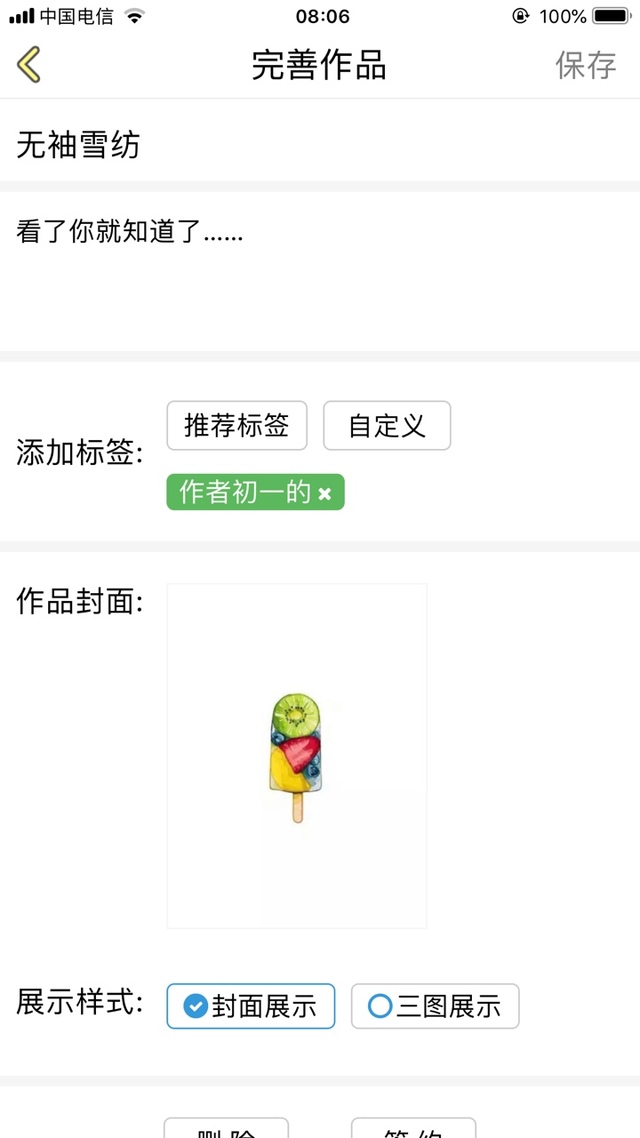Tap the checkmark circle in 封面展示
The image size is (640, 1138).
[x=195, y=1006]
